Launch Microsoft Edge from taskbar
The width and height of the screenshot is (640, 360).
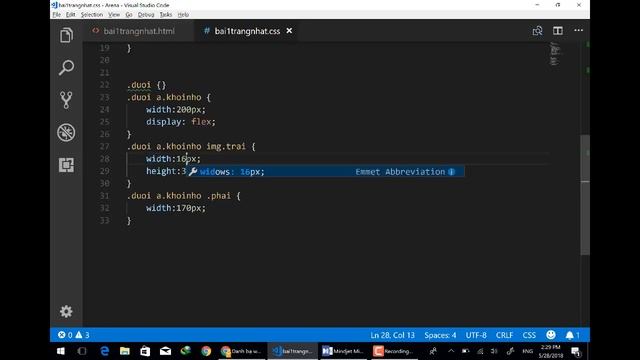pos(104,351)
